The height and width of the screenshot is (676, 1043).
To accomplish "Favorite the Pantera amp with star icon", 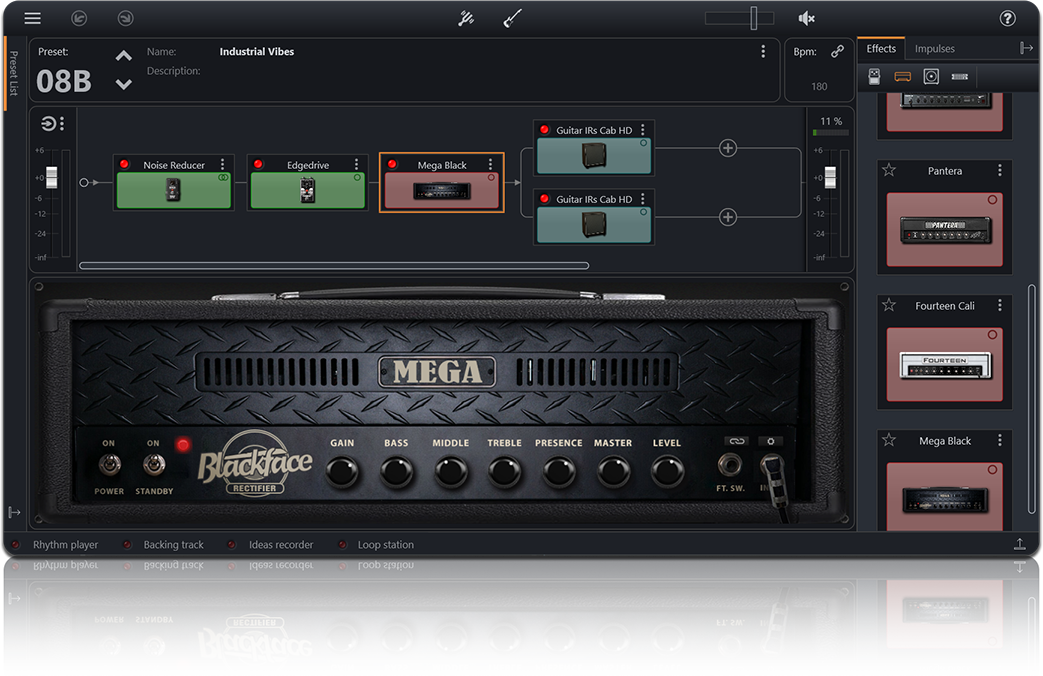I will (888, 171).
